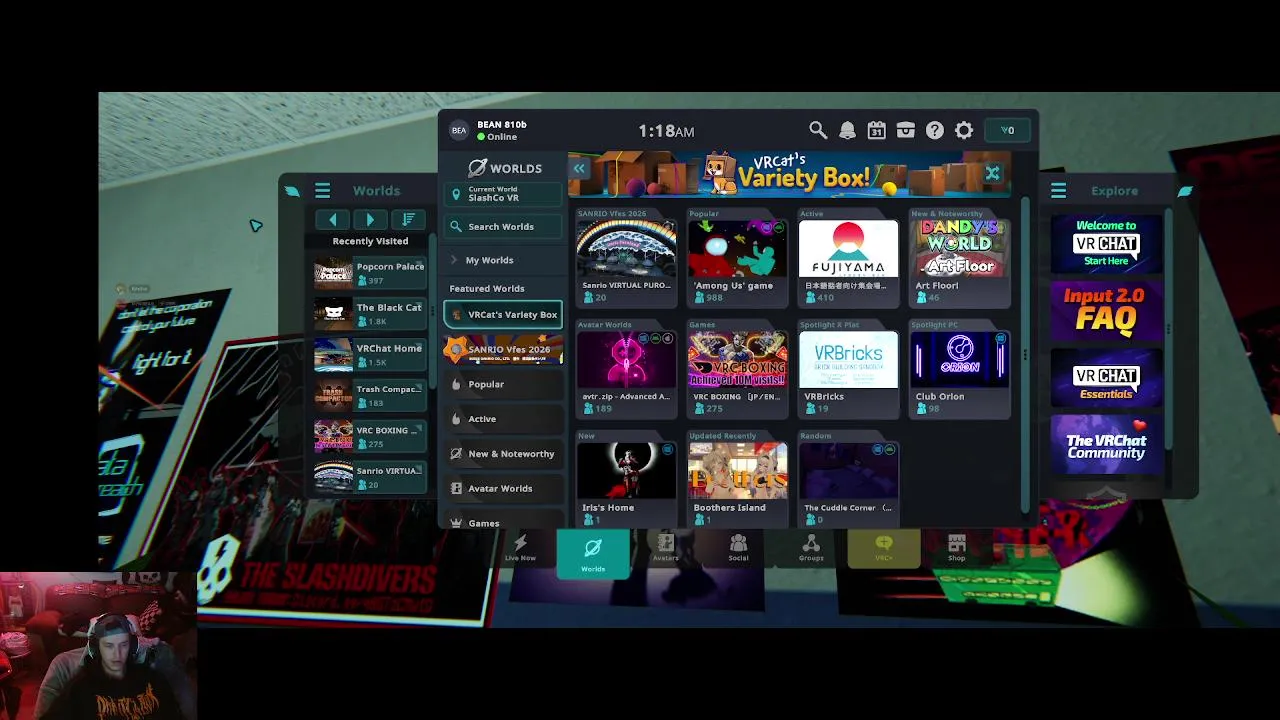Select Avatar Worlds category
Image resolution: width=1280 pixels, height=720 pixels.
coord(503,489)
